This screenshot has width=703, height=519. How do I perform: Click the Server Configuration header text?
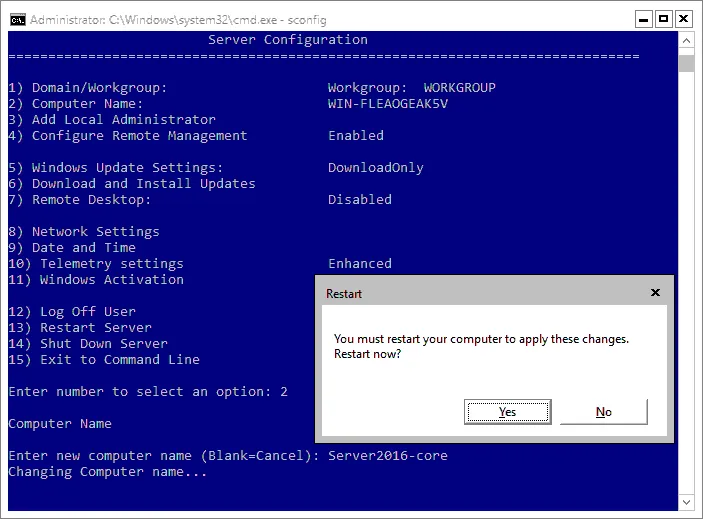288,40
